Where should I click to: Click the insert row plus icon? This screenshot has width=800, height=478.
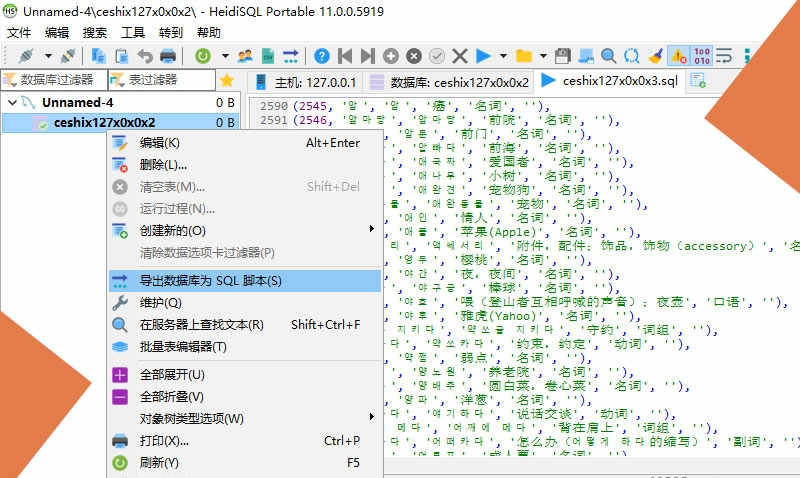391,56
